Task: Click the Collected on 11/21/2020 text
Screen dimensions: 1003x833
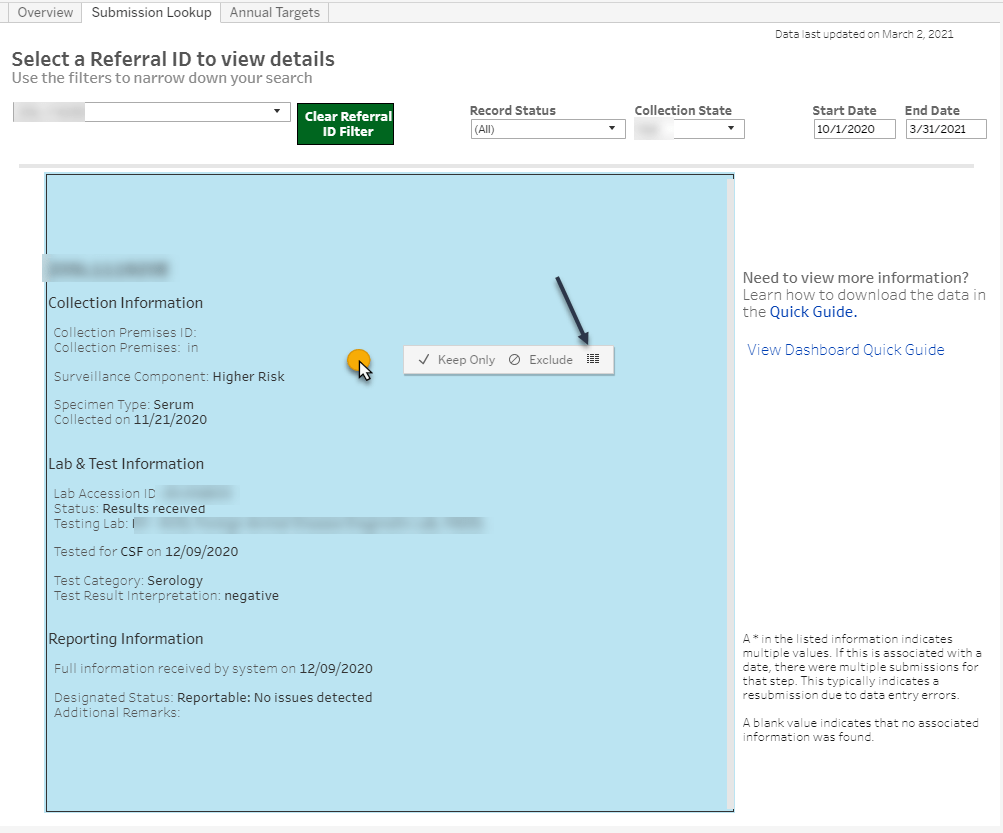Action: tap(130, 420)
